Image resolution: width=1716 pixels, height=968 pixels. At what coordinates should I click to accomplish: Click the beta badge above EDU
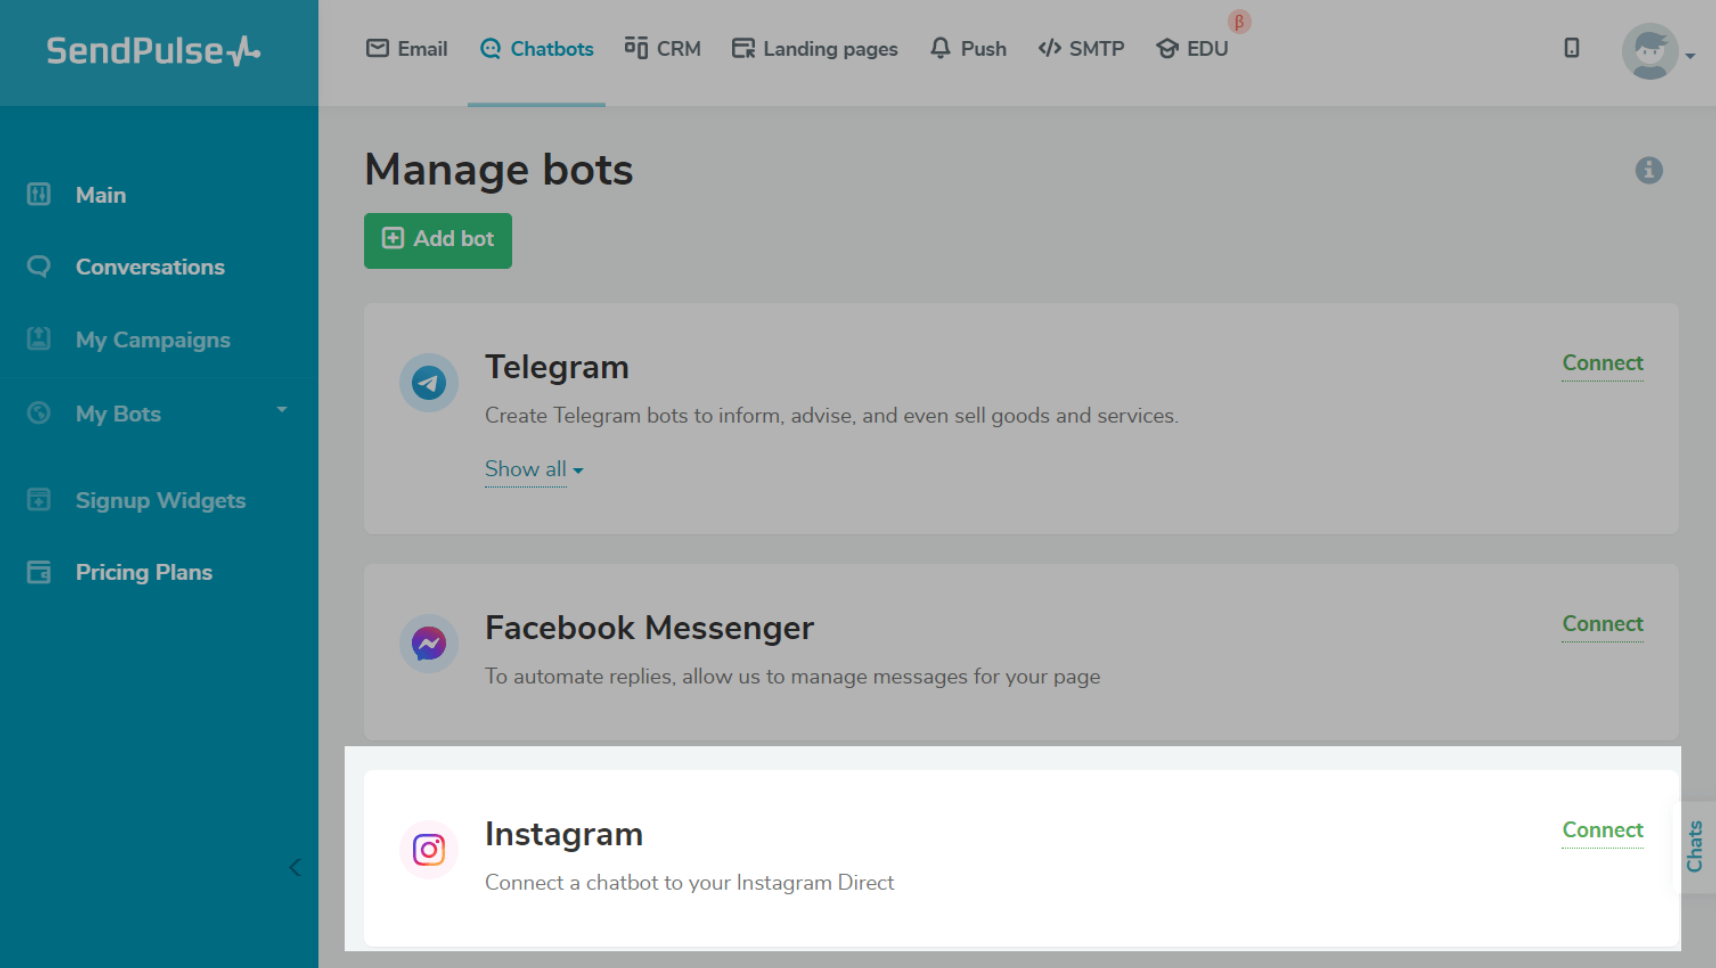tap(1239, 22)
